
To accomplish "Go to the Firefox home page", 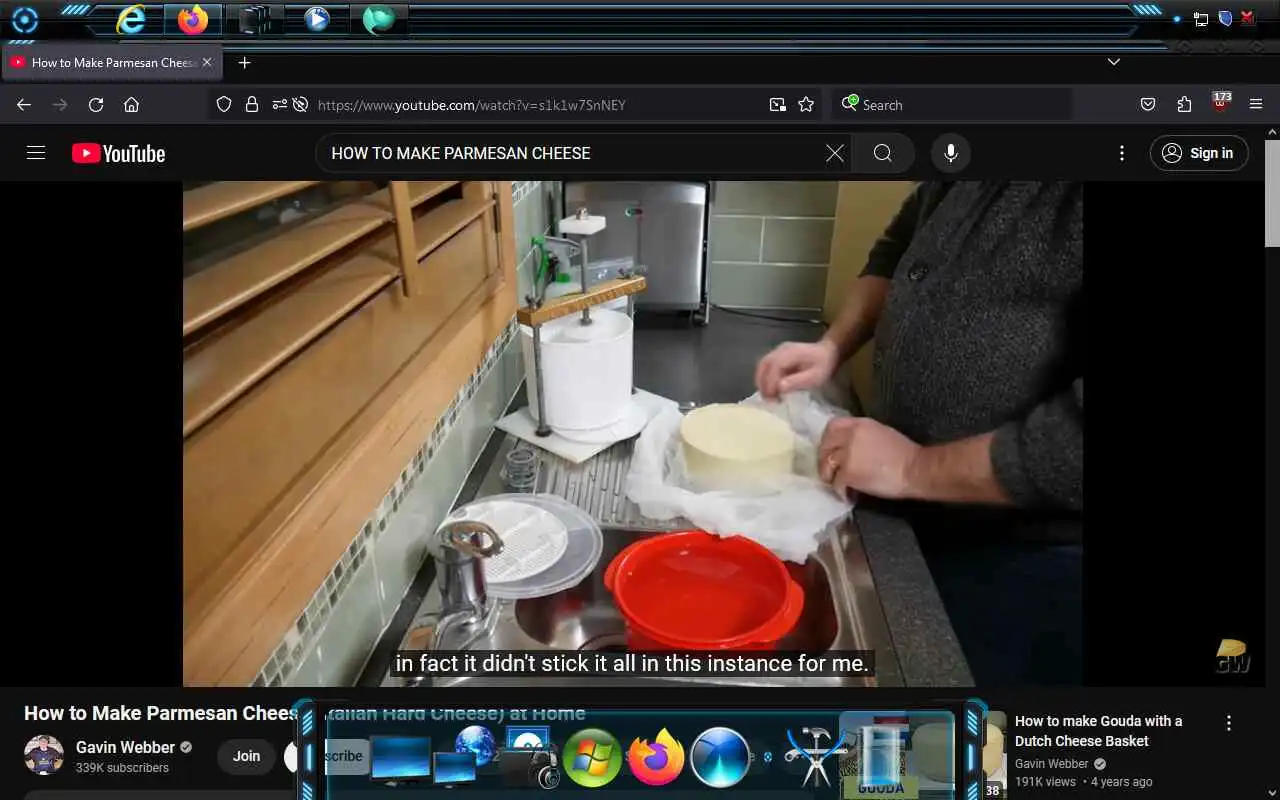I will 131,104.
